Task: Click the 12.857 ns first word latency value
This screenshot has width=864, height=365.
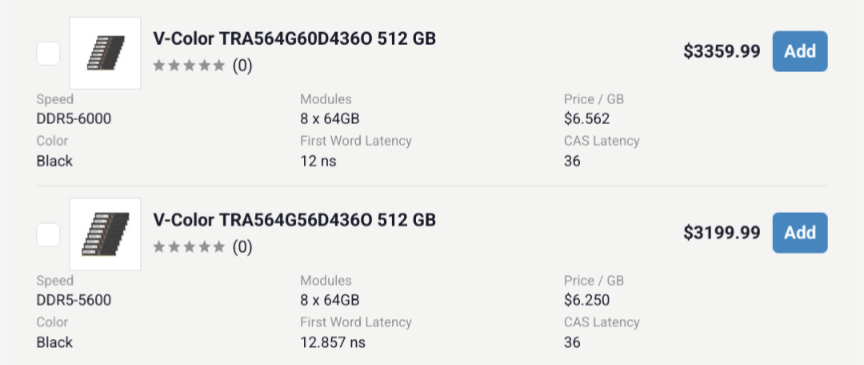Action: point(333,342)
